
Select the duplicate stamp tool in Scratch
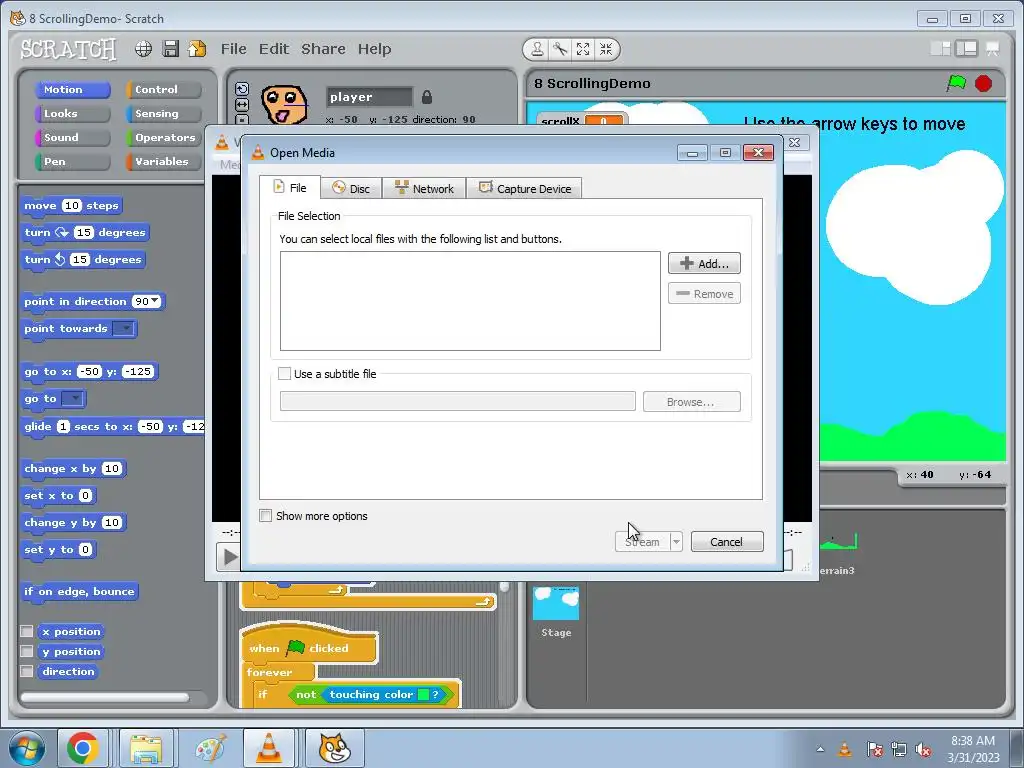coord(537,49)
